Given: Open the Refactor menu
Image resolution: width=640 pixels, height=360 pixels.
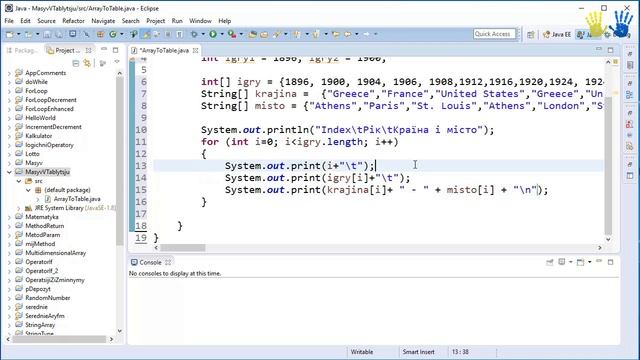Looking at the screenshot, I should pos(73,21).
